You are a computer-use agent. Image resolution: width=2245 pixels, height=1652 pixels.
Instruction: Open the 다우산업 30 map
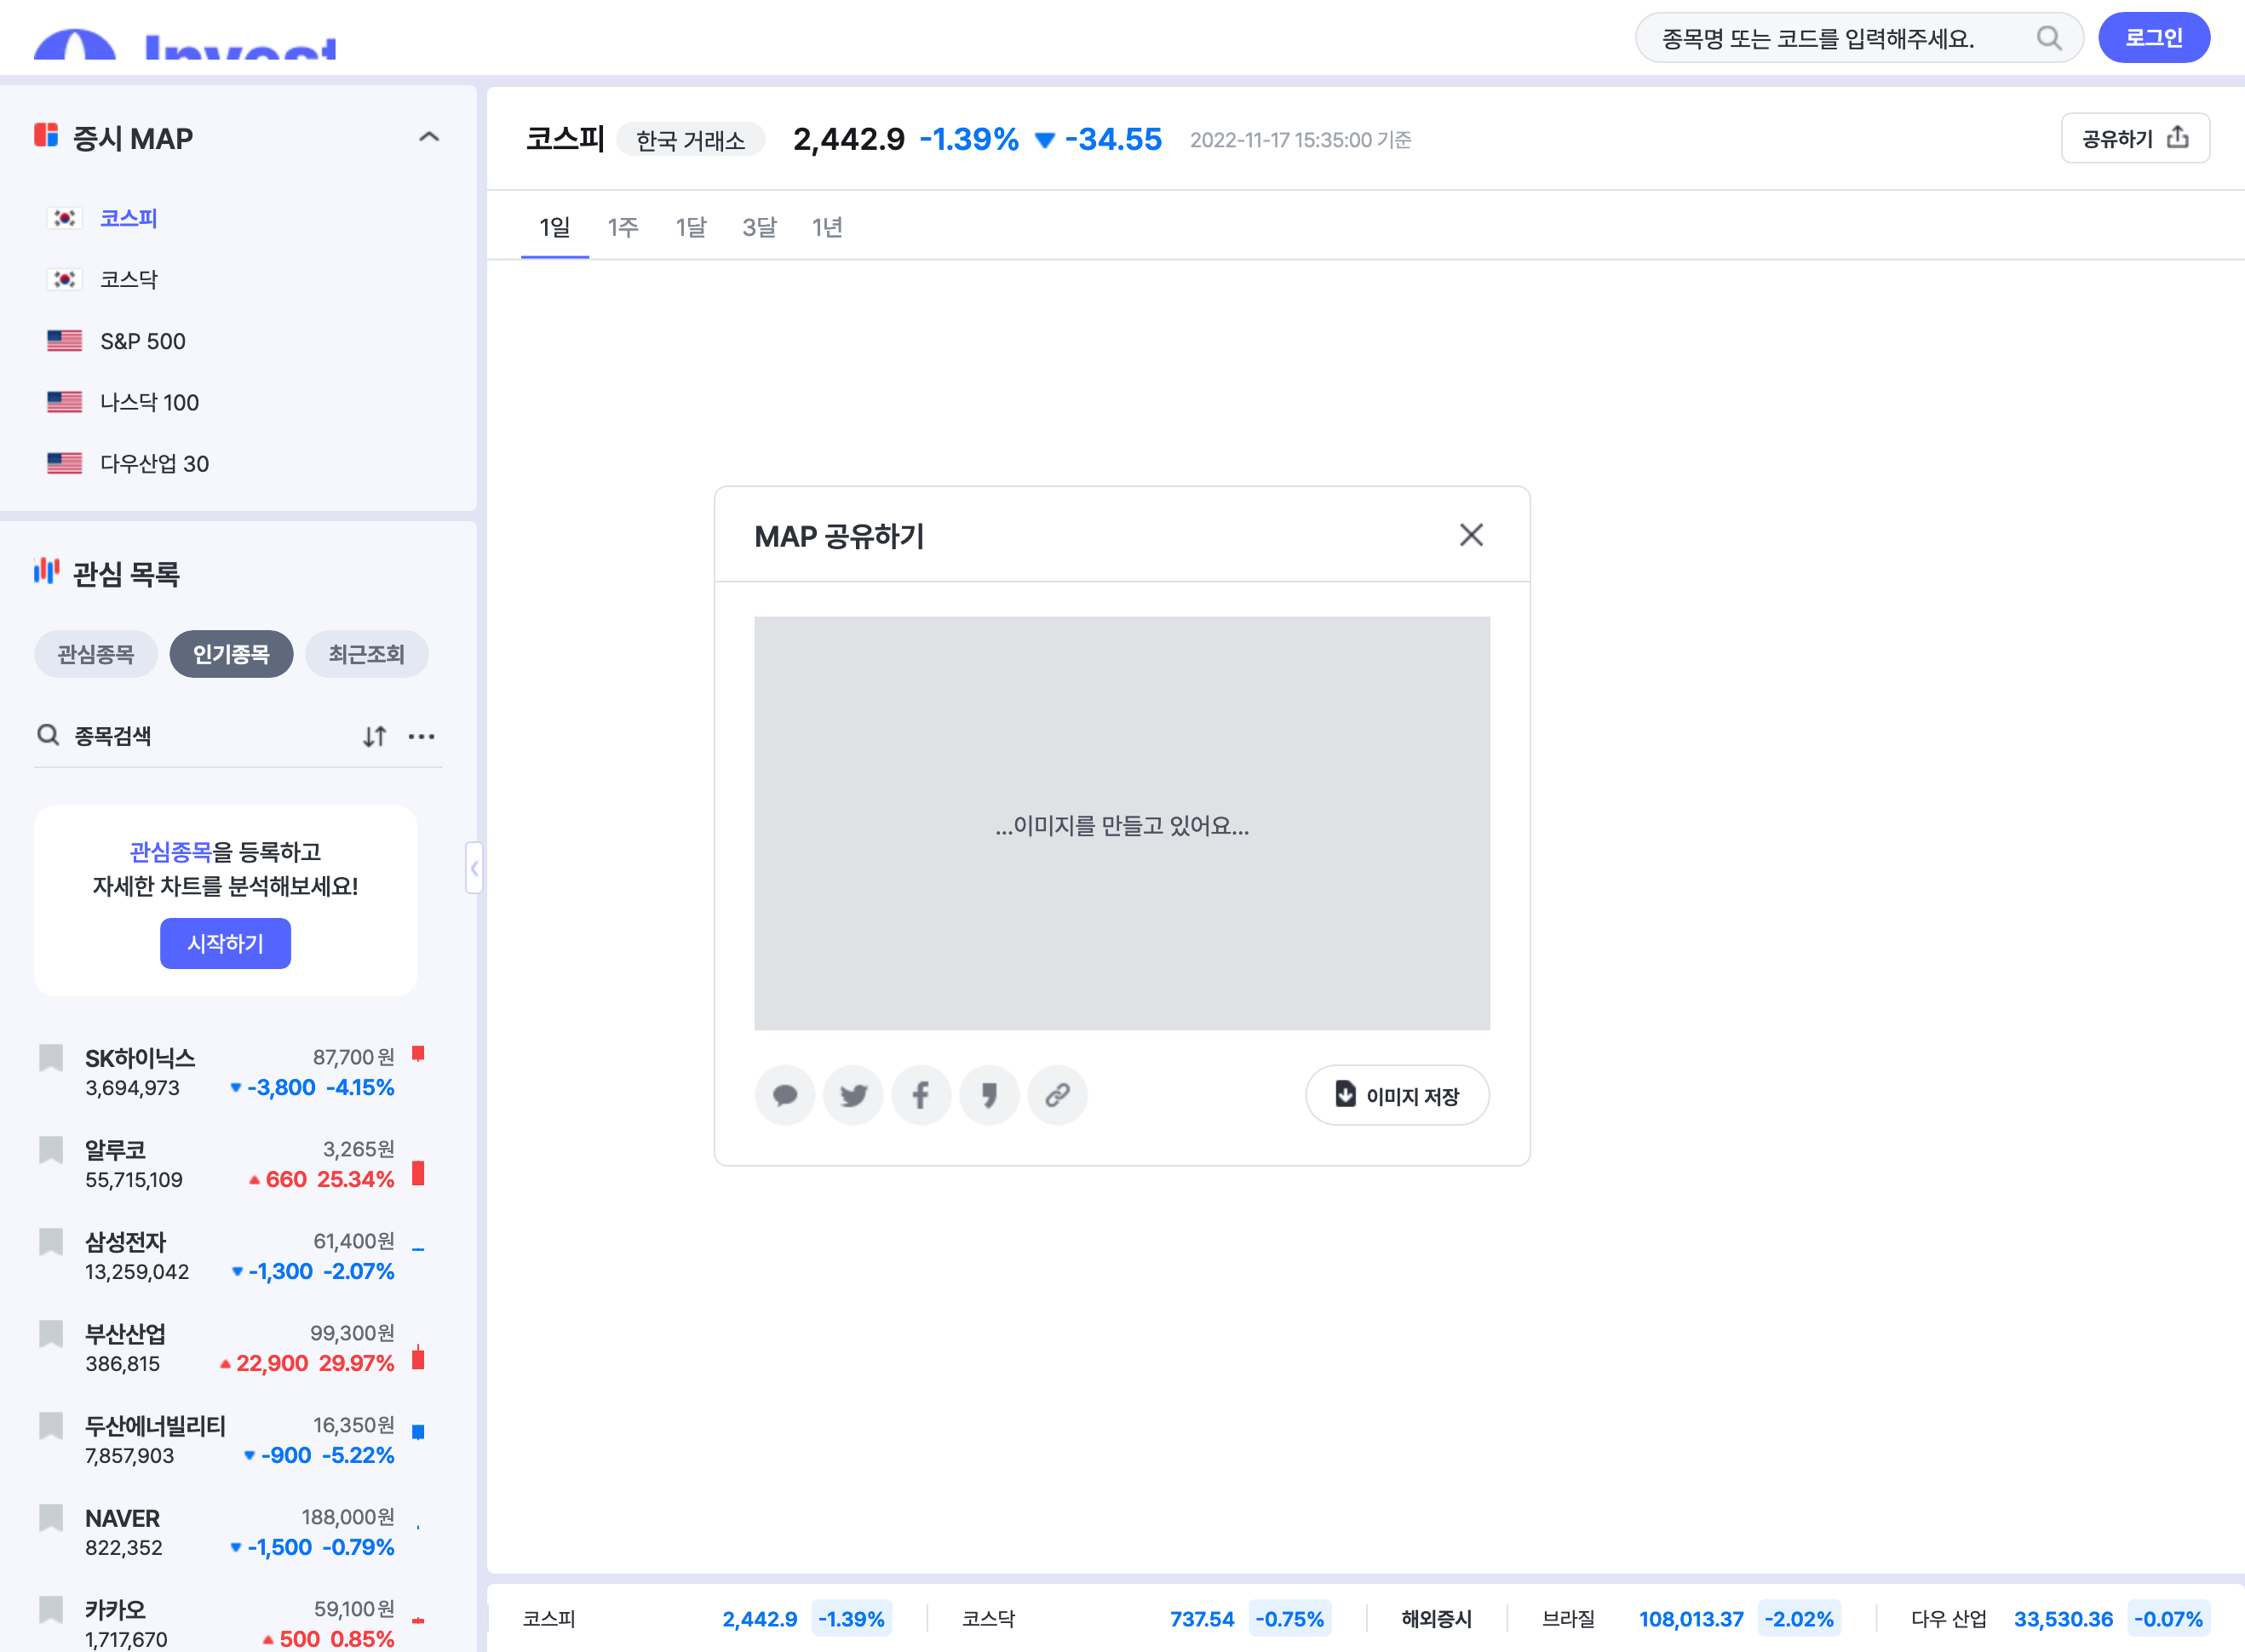coord(154,463)
